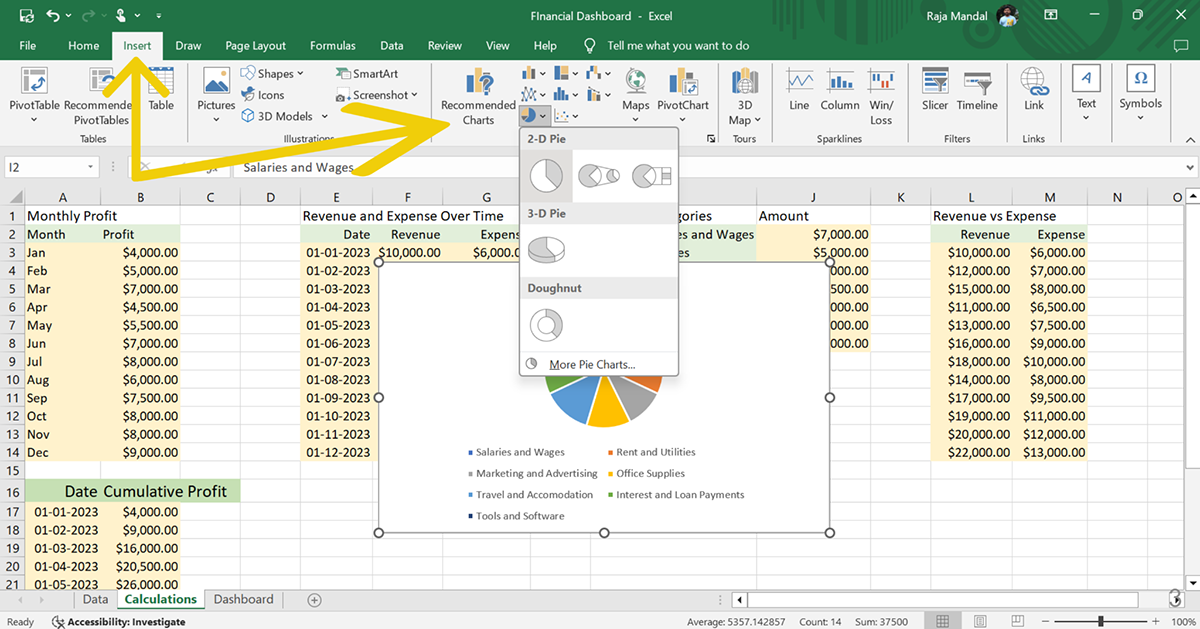Open the Shapes dropdown

tap(275, 73)
